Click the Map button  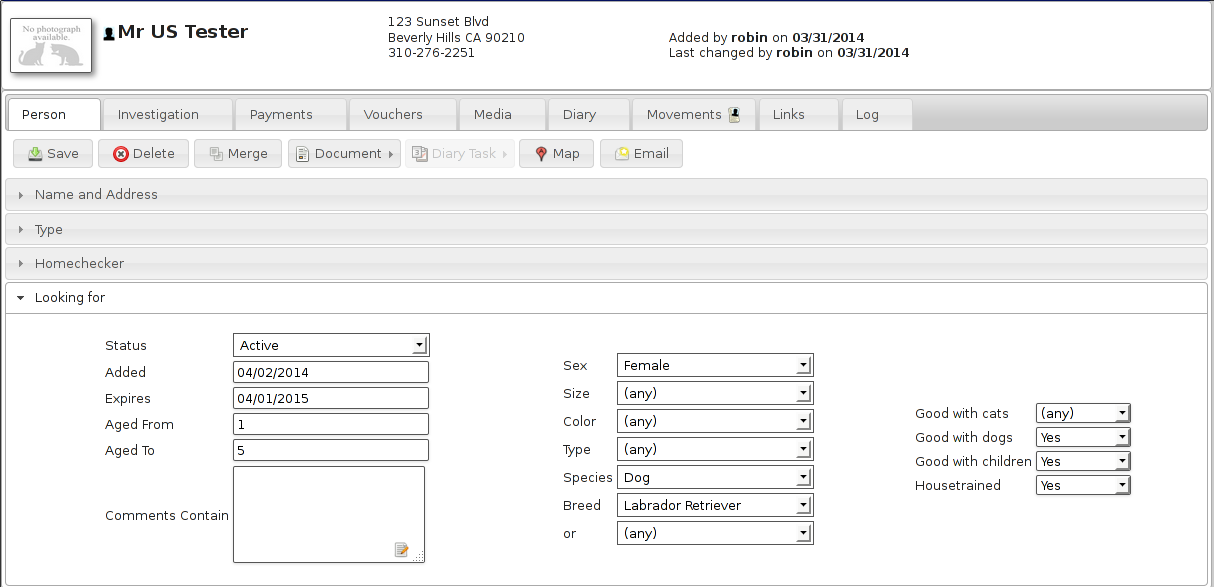click(x=556, y=154)
